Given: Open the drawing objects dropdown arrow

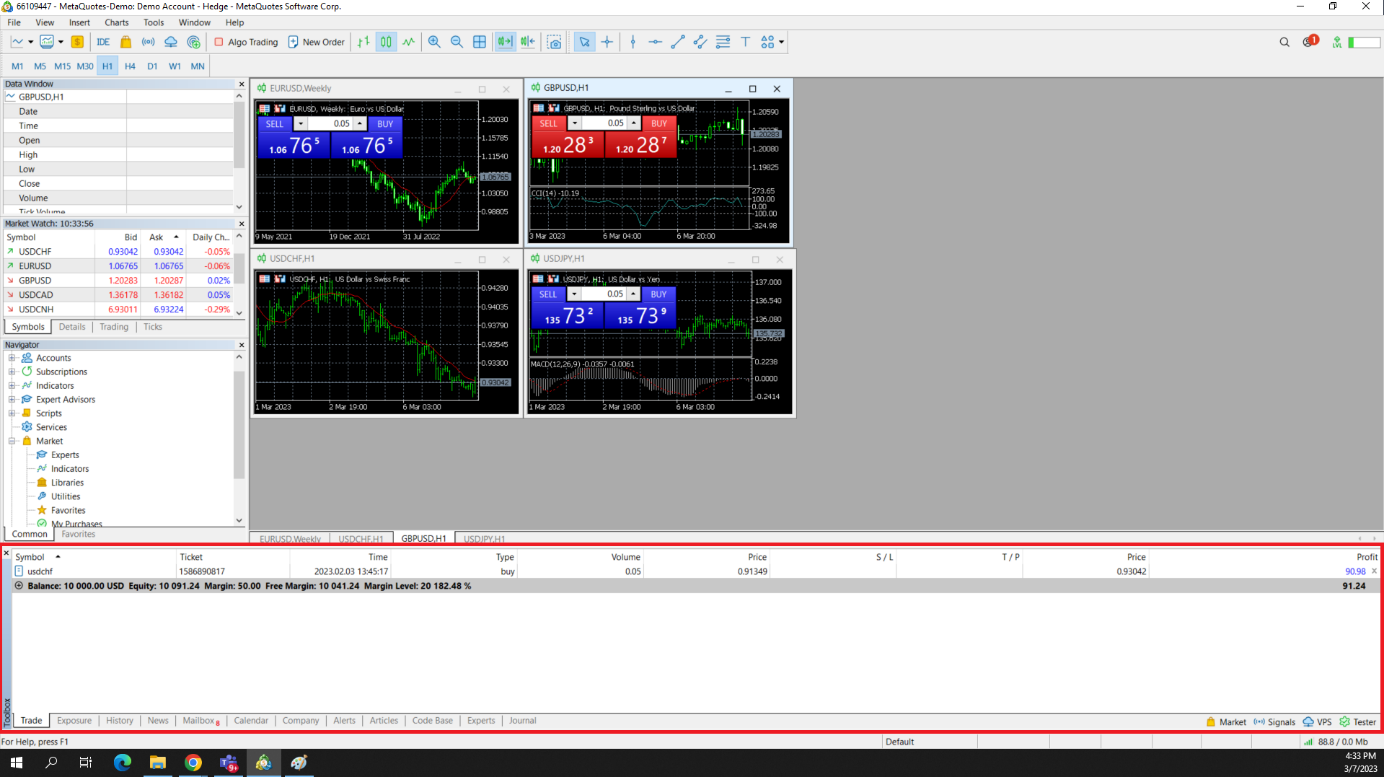Looking at the screenshot, I should [x=781, y=42].
